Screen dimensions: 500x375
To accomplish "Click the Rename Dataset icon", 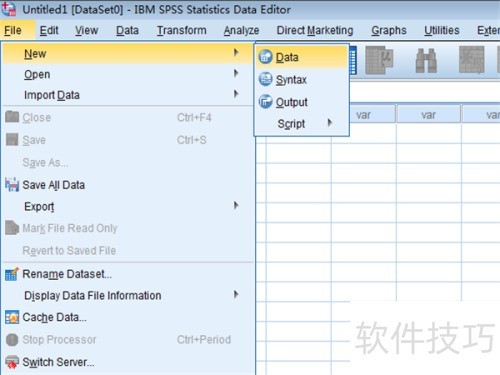I will click(x=12, y=274).
